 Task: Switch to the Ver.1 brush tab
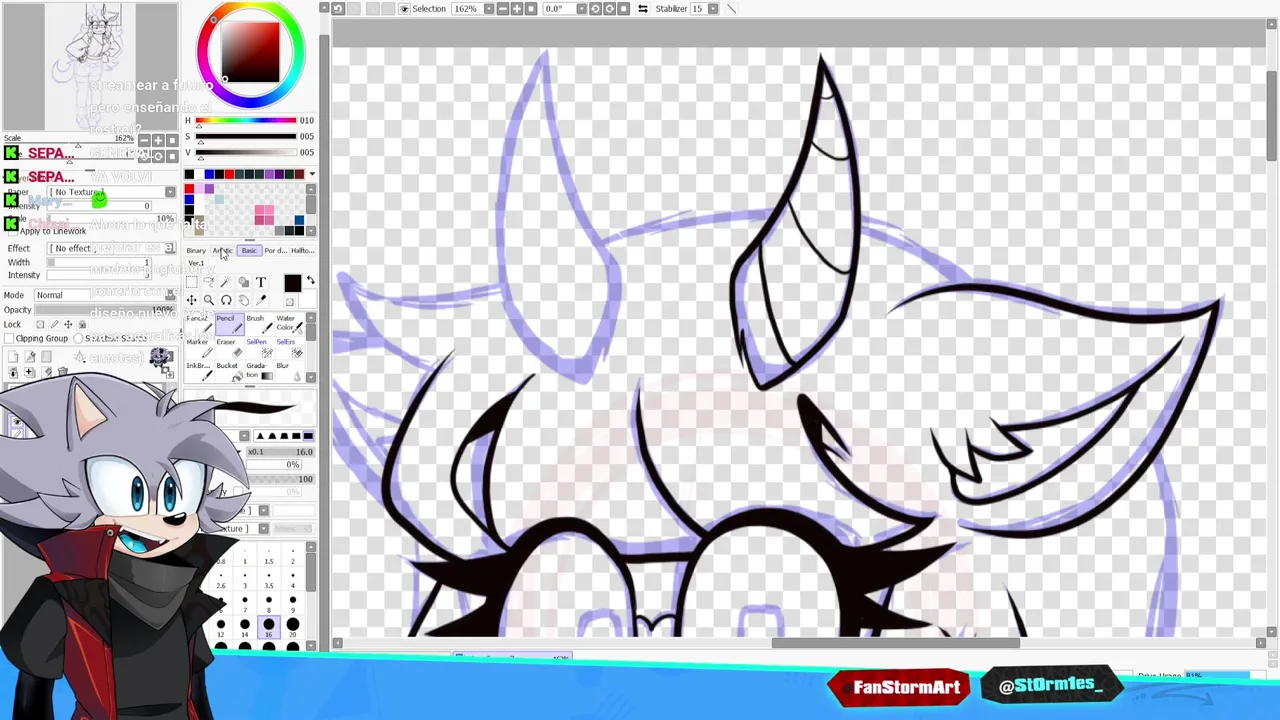[196, 263]
